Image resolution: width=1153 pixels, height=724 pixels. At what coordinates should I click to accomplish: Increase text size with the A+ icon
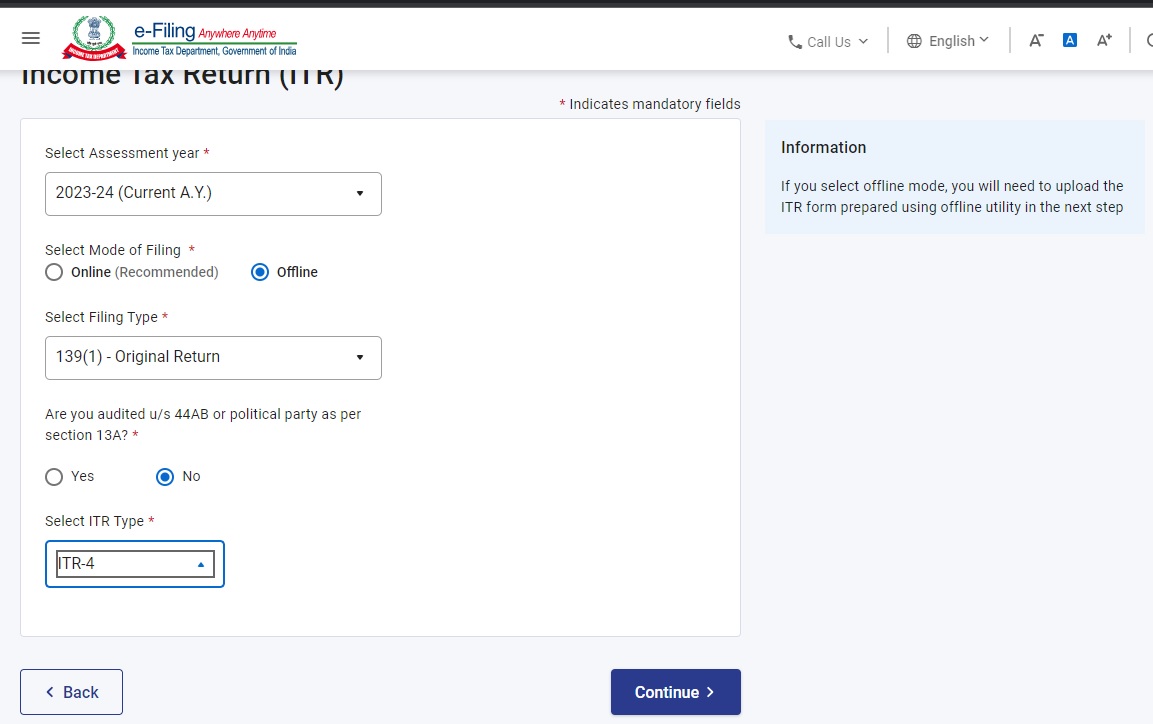(x=1102, y=39)
